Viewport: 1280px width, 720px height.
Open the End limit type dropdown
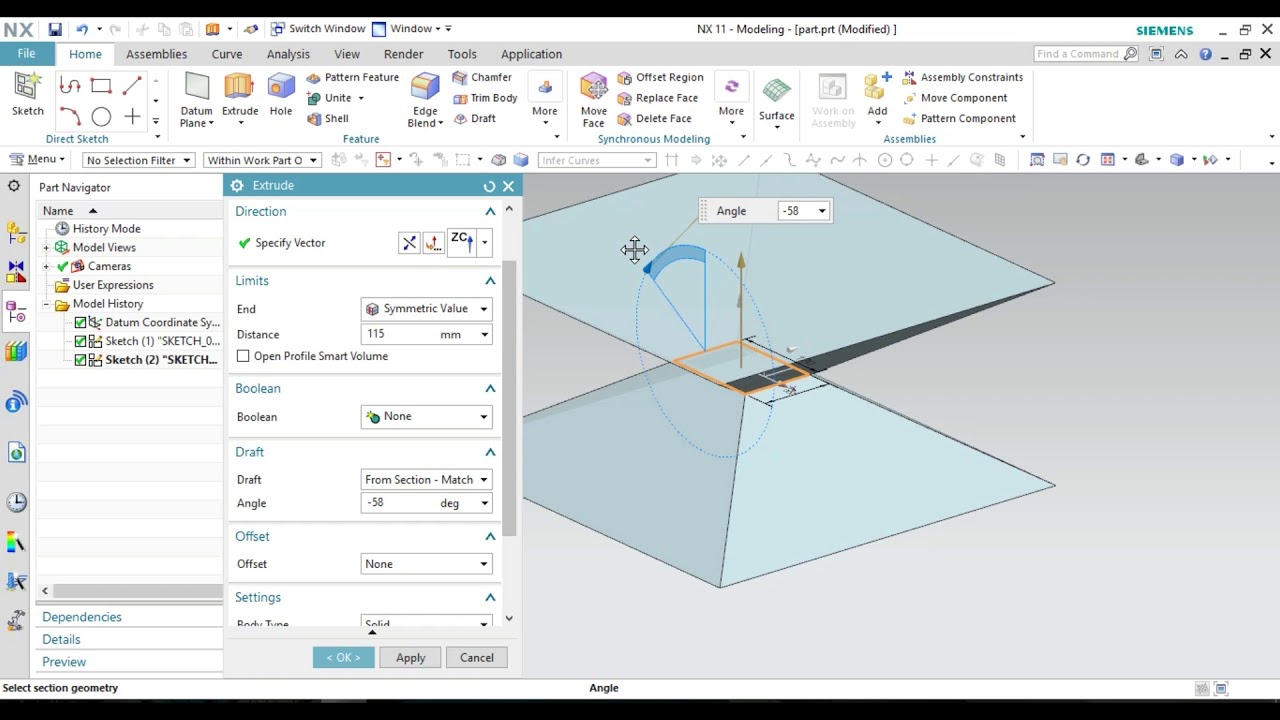426,309
